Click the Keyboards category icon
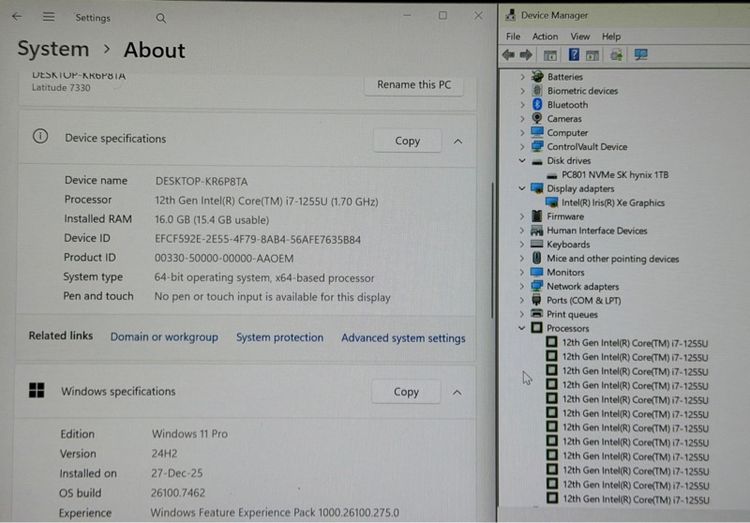Image resolution: width=750 pixels, height=523 pixels. 537,244
